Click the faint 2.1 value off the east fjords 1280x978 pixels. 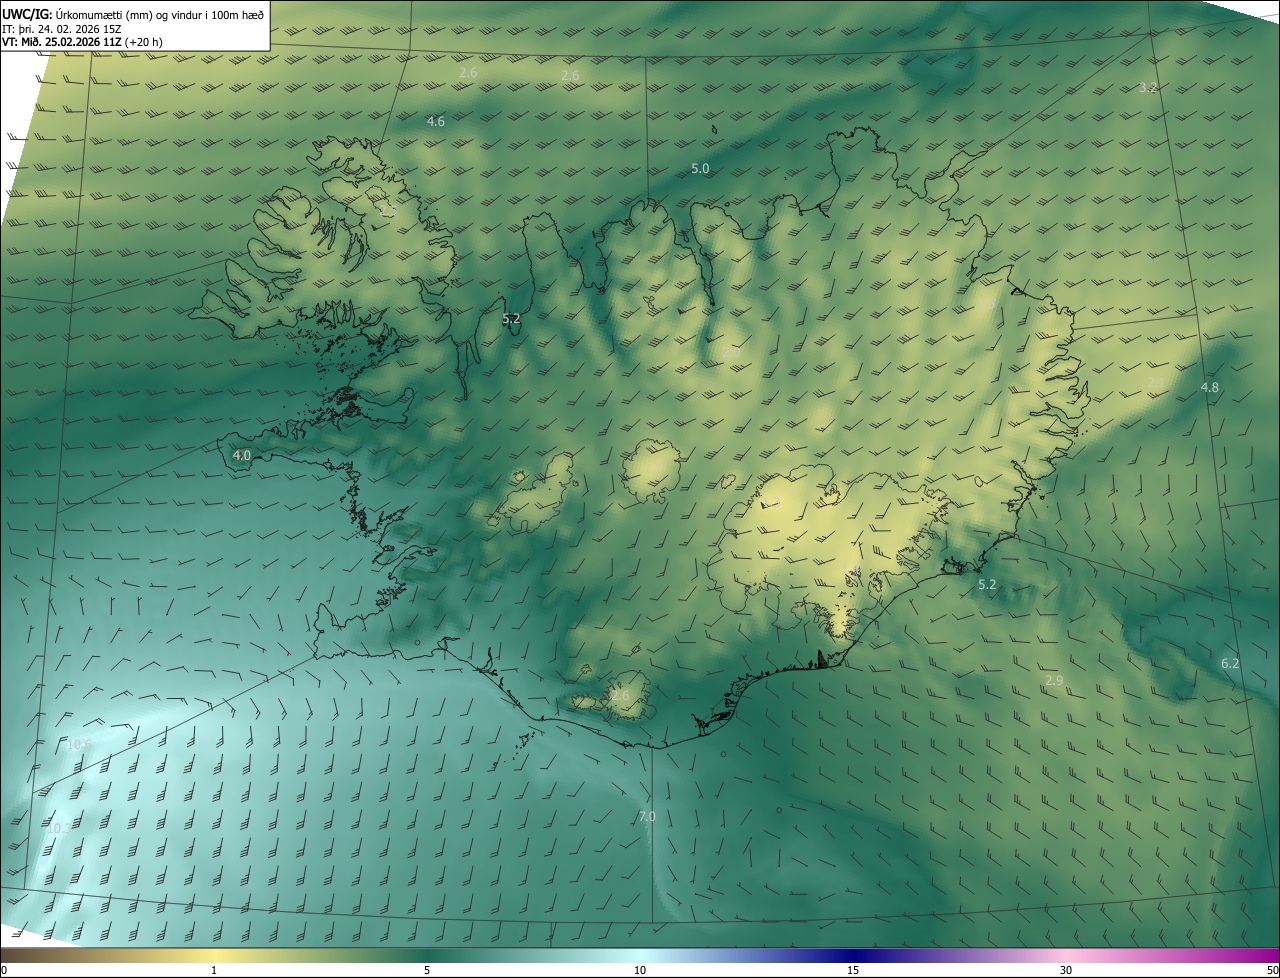click(1155, 383)
